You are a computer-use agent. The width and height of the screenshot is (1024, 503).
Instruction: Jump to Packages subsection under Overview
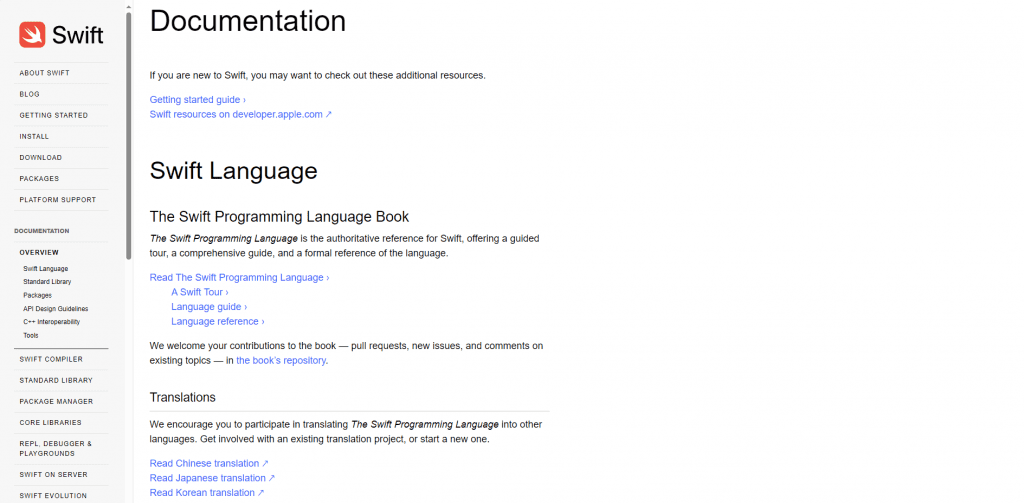tap(37, 295)
